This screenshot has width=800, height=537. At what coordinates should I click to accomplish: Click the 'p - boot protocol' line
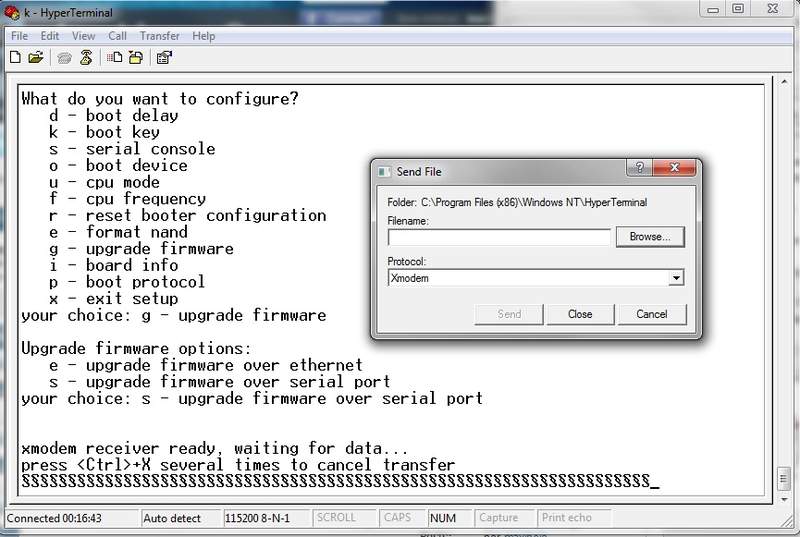(x=127, y=282)
